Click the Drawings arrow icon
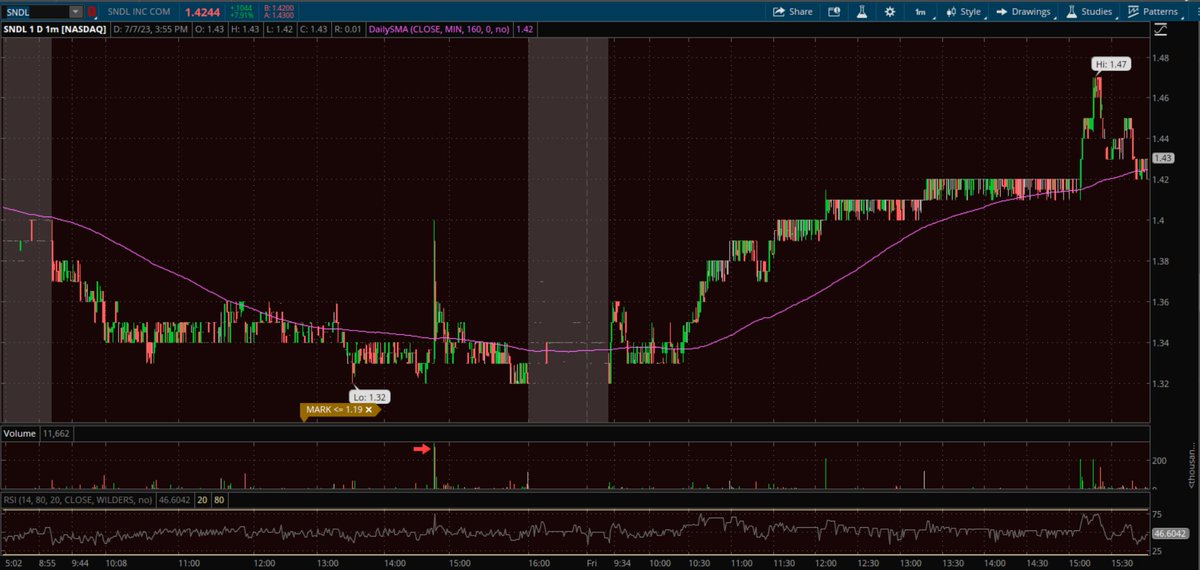 coord(1001,12)
